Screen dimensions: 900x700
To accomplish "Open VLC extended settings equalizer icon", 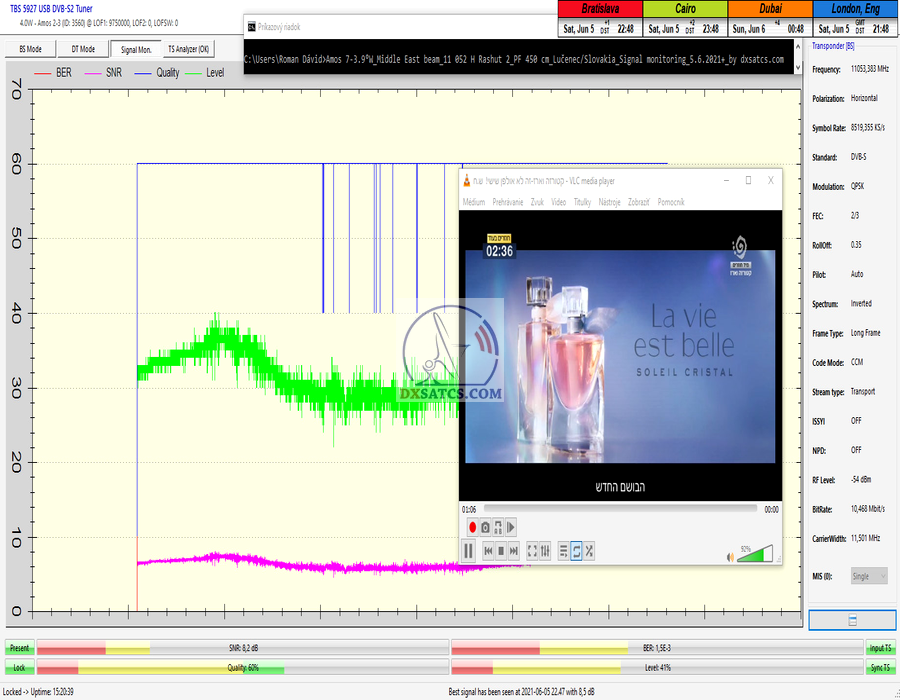I will tap(545, 550).
